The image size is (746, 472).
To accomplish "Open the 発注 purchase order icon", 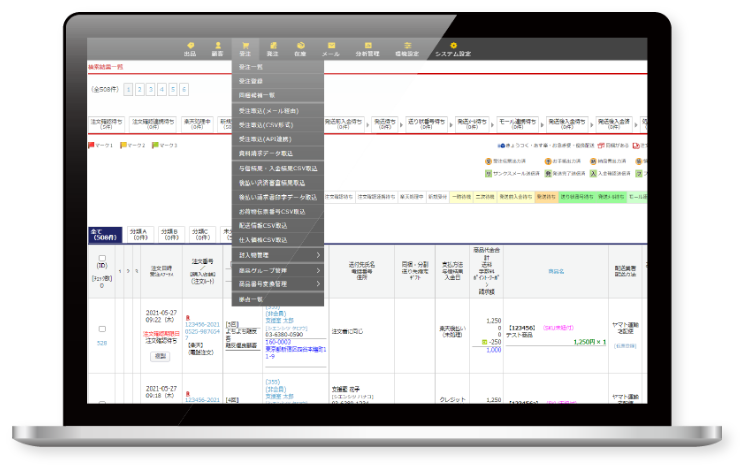I will 273,49.
